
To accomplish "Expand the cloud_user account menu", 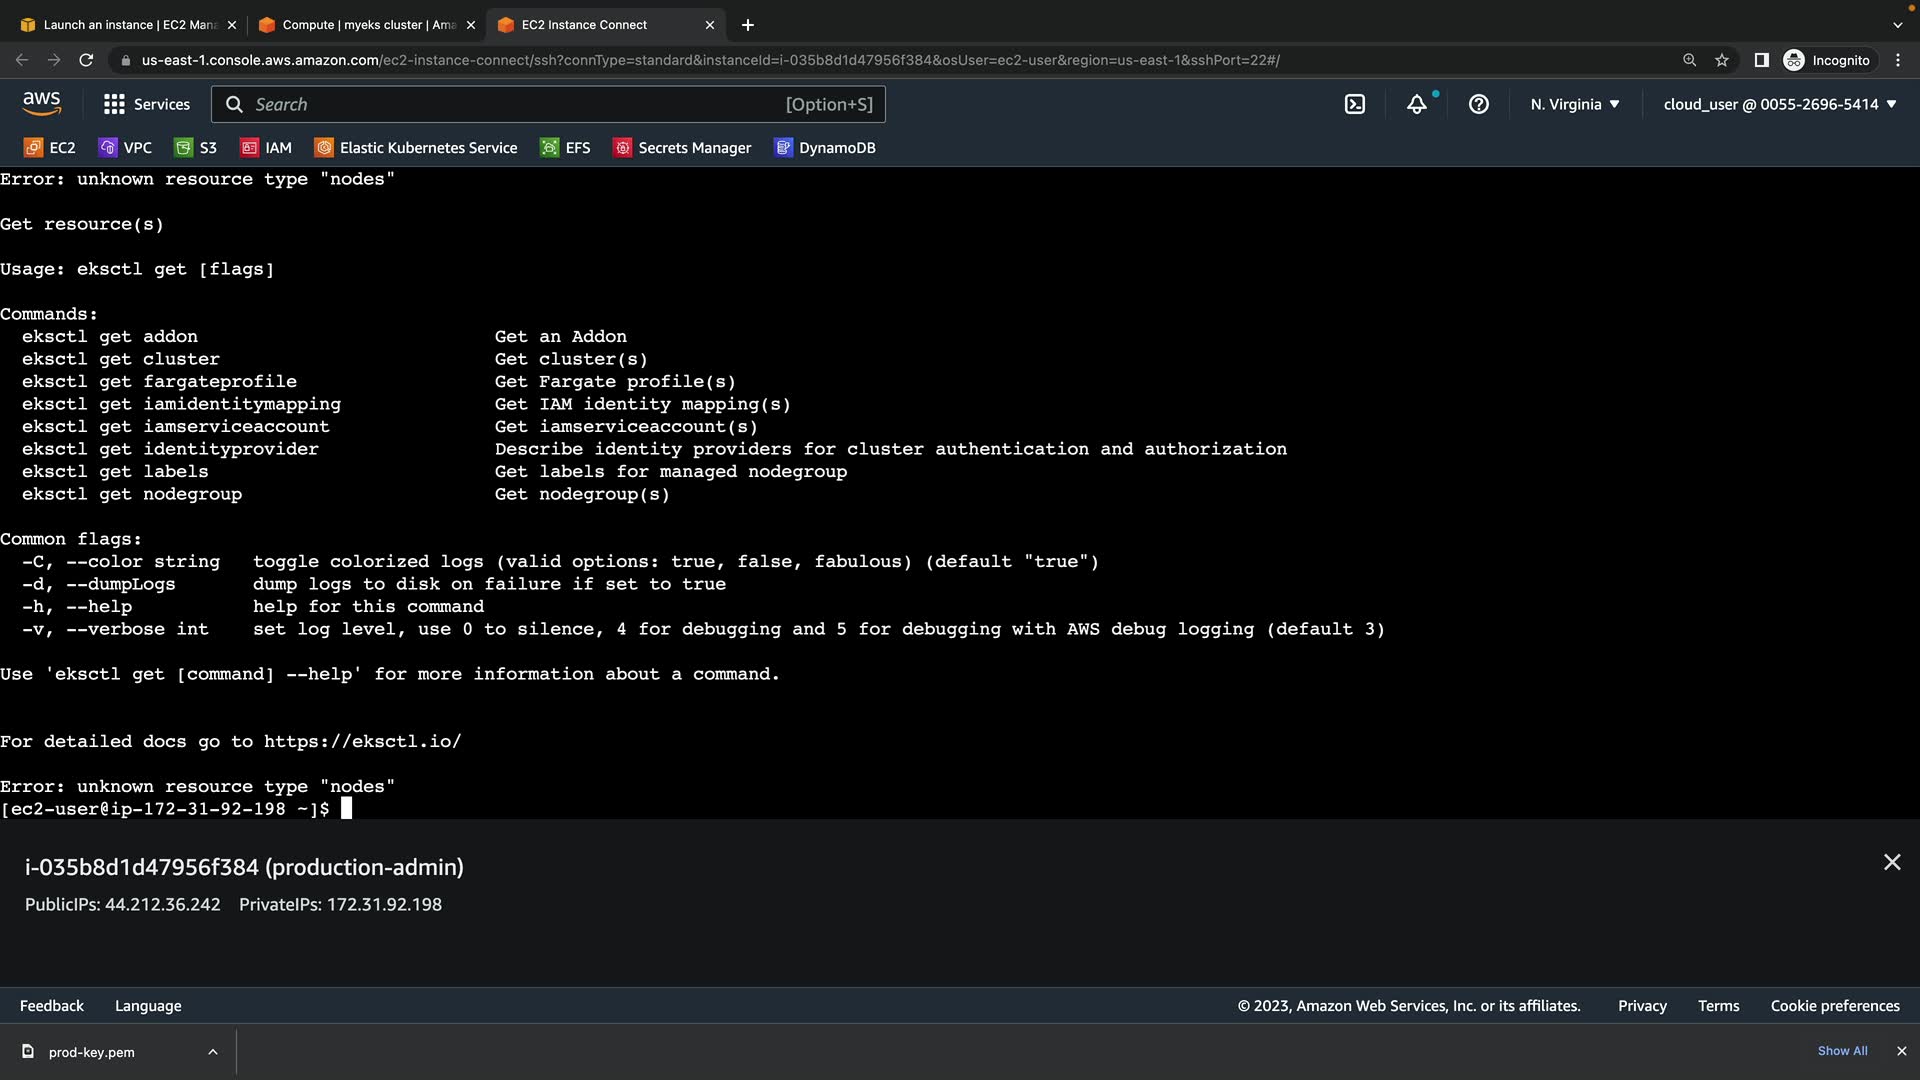I will point(1779,104).
